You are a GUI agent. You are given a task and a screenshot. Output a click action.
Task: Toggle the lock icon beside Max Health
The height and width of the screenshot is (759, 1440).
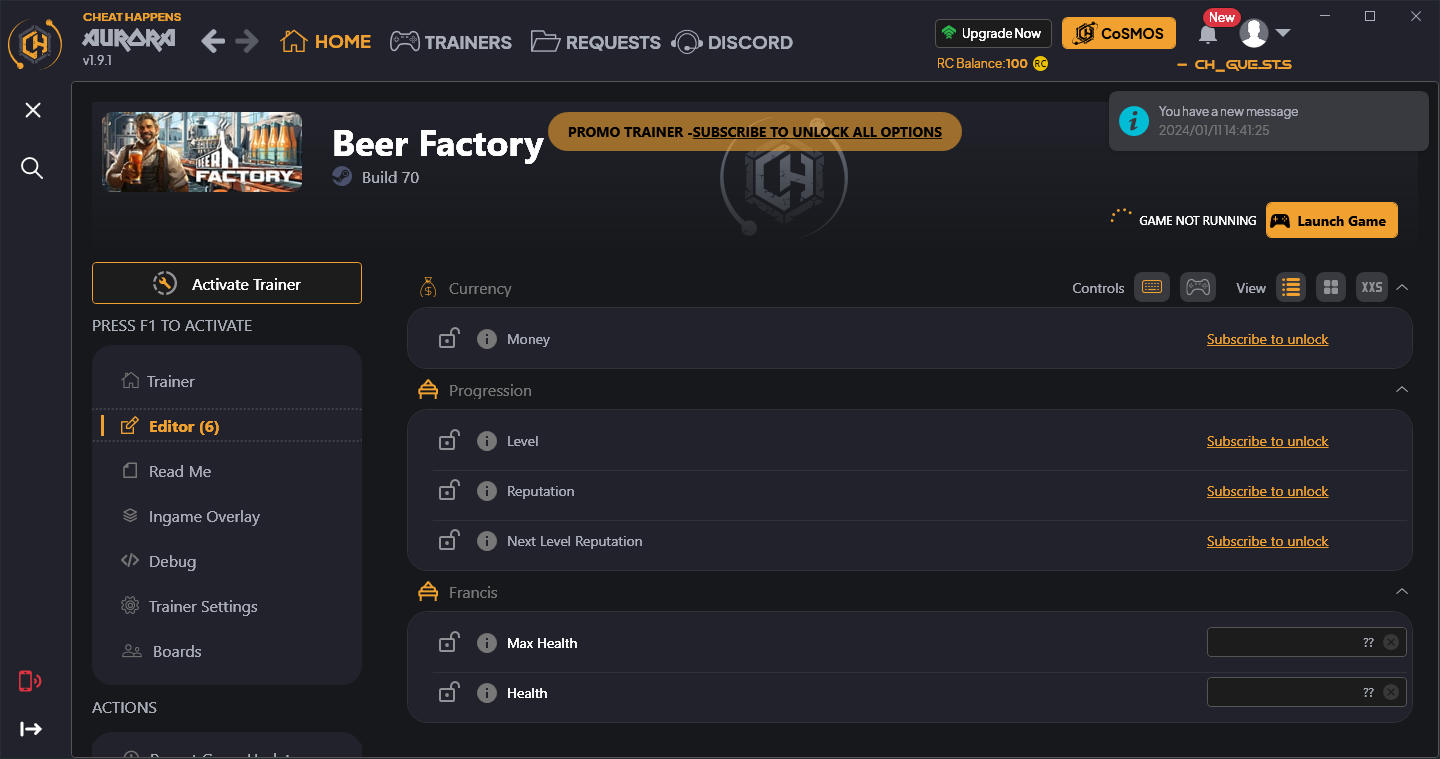[x=448, y=642]
